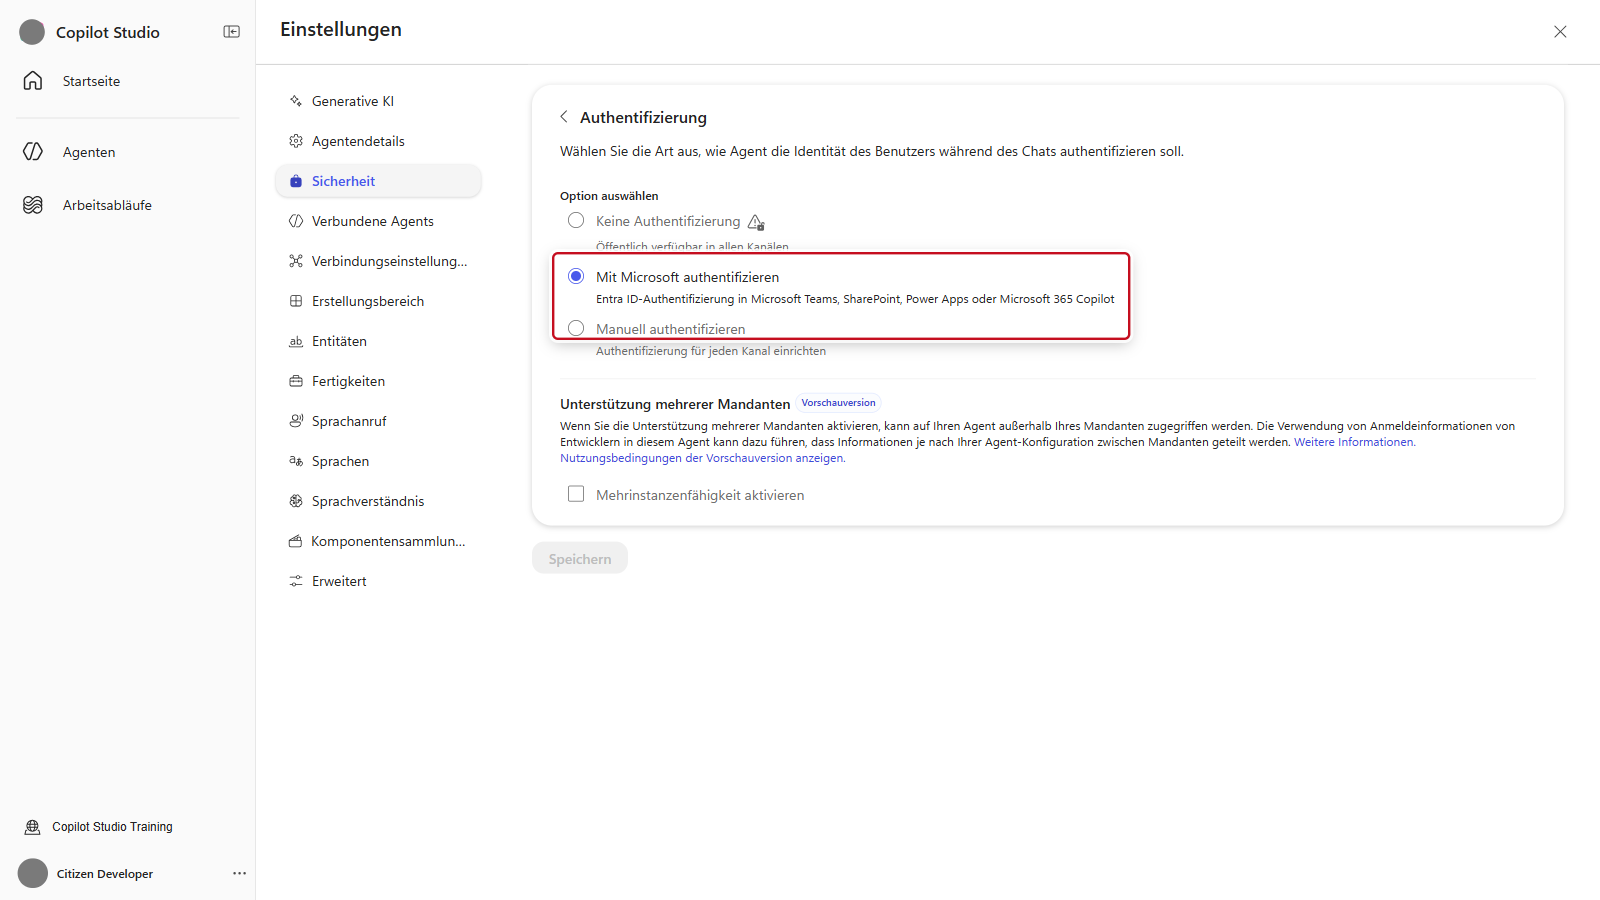
Task: Open the Weitere Informationen link
Action: (x=1355, y=442)
